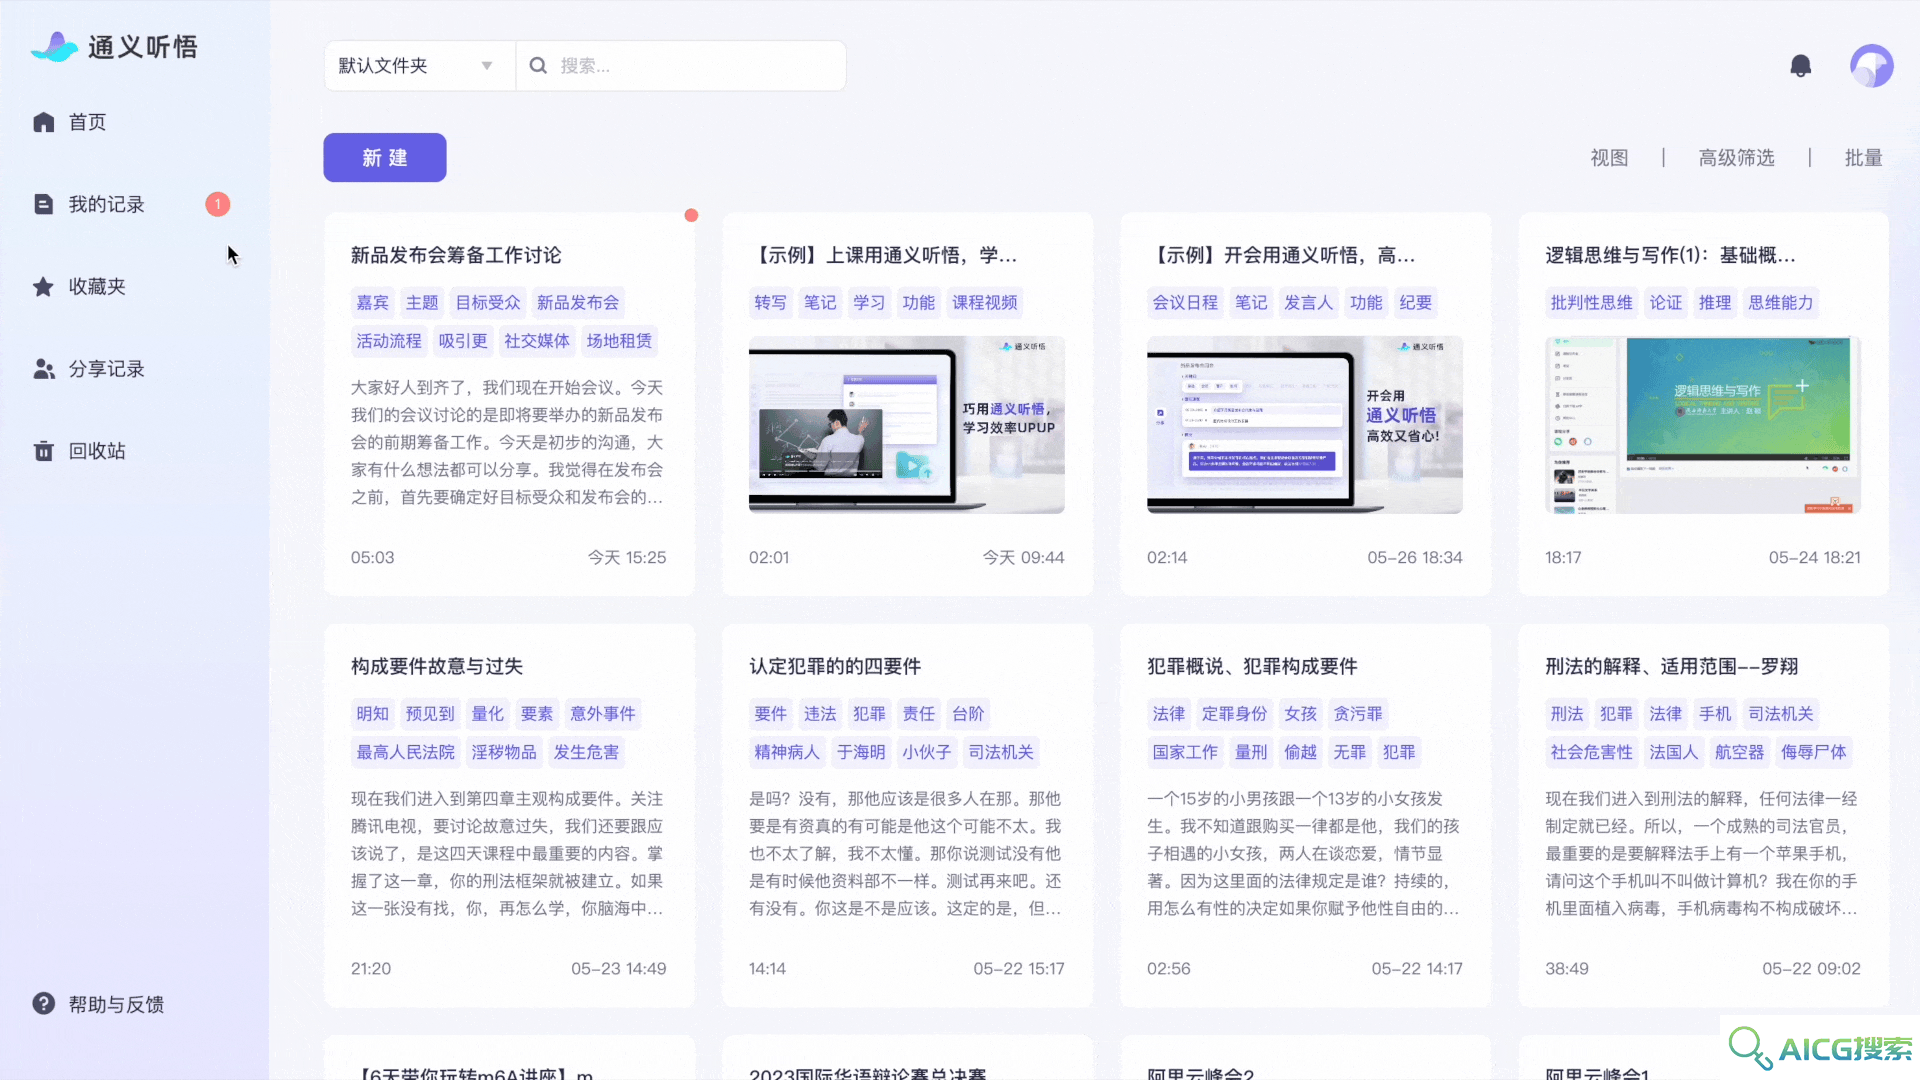Click the 转写 tag
The height and width of the screenshot is (1080, 1920).
click(x=770, y=303)
